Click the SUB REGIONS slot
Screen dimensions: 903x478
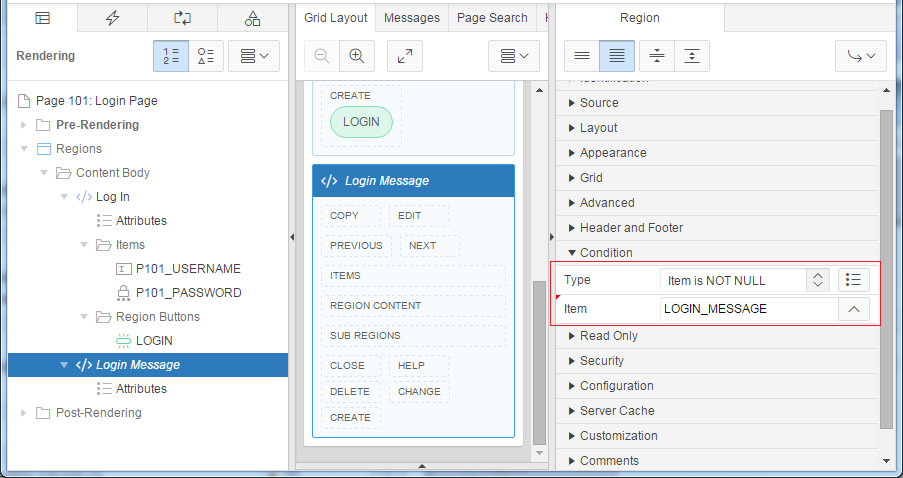[413, 335]
